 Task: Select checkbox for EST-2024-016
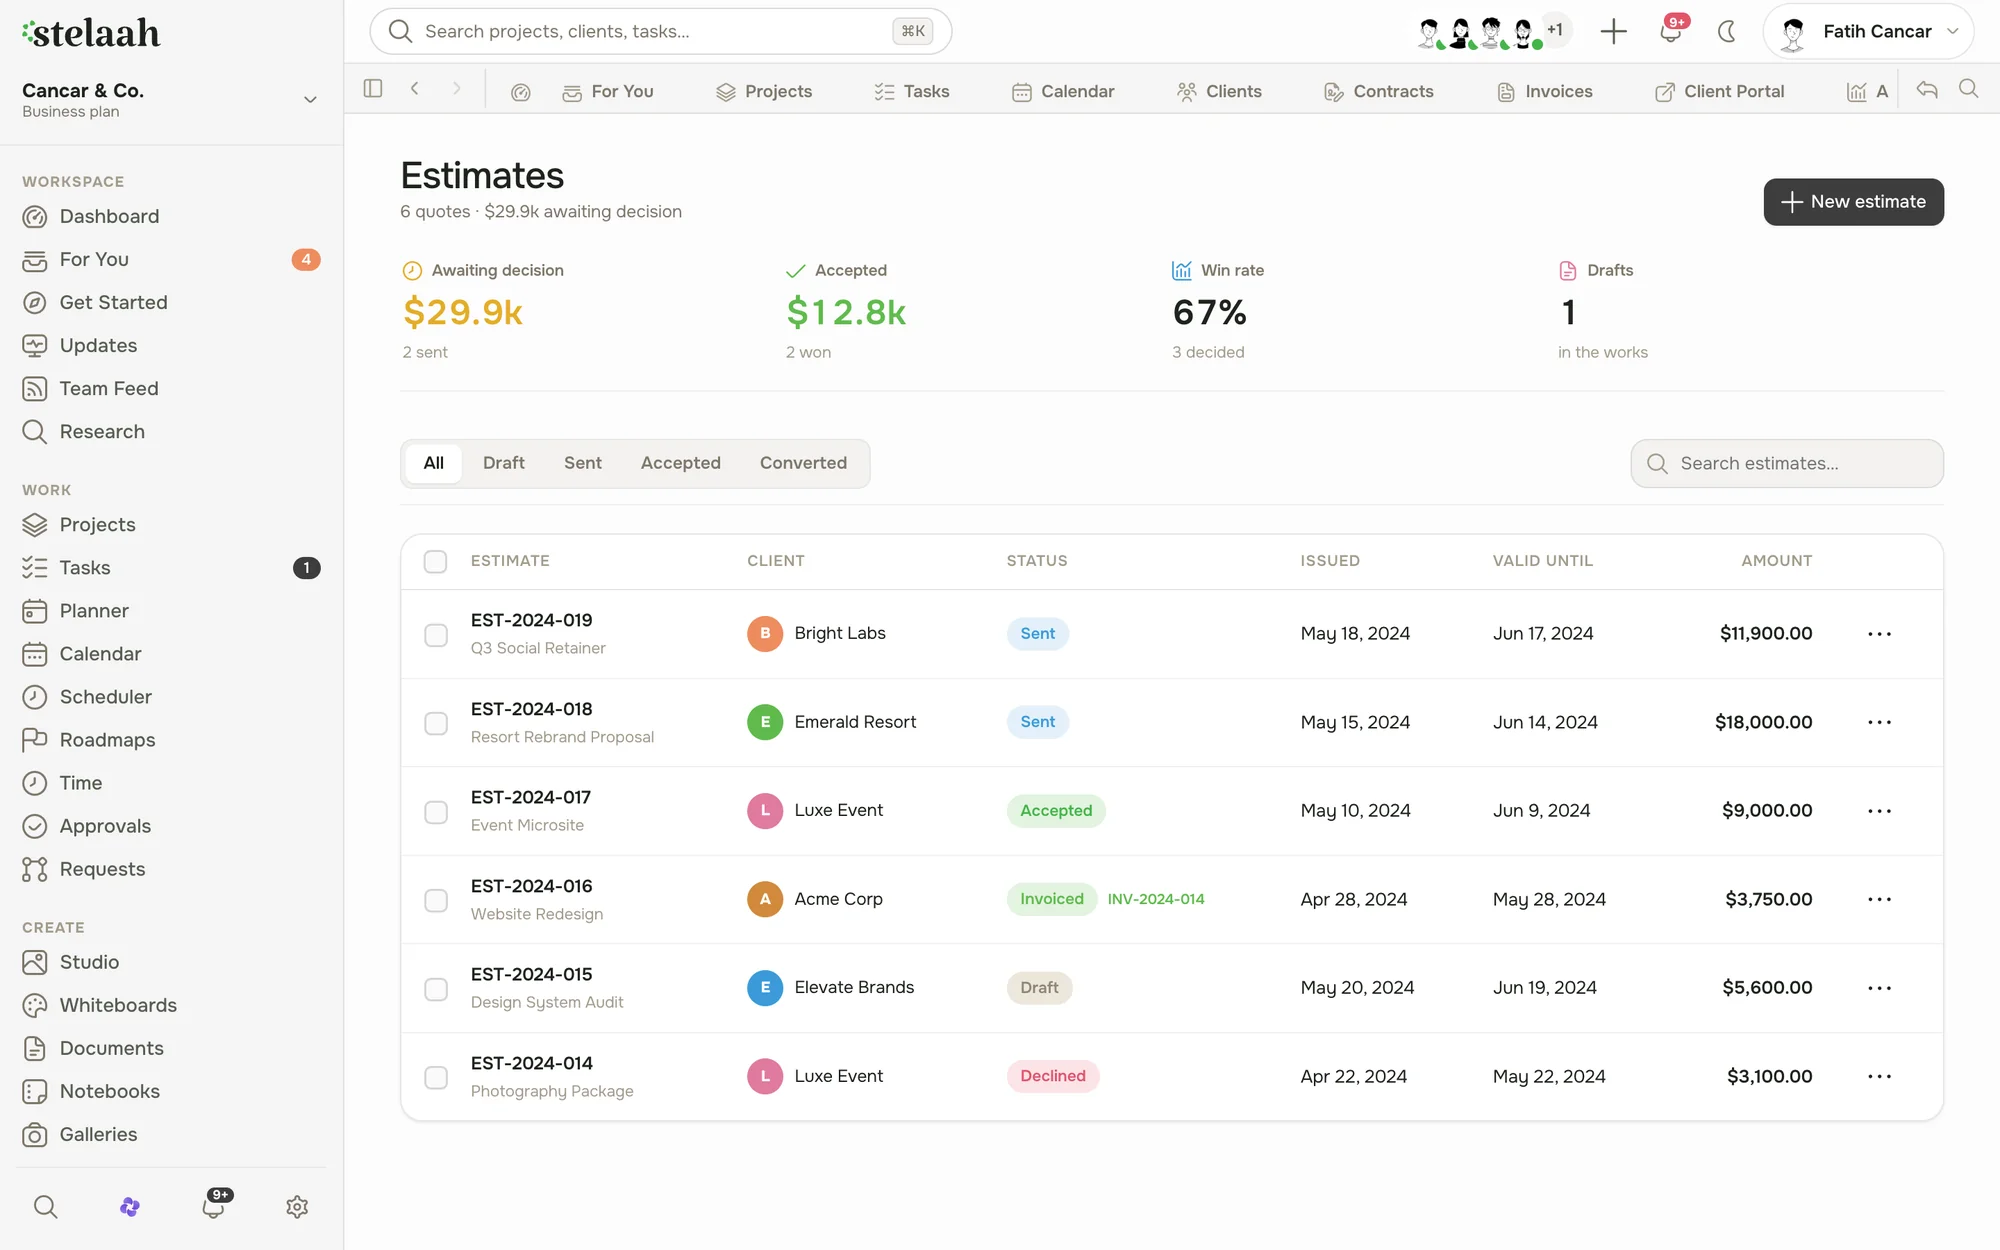[x=435, y=900]
